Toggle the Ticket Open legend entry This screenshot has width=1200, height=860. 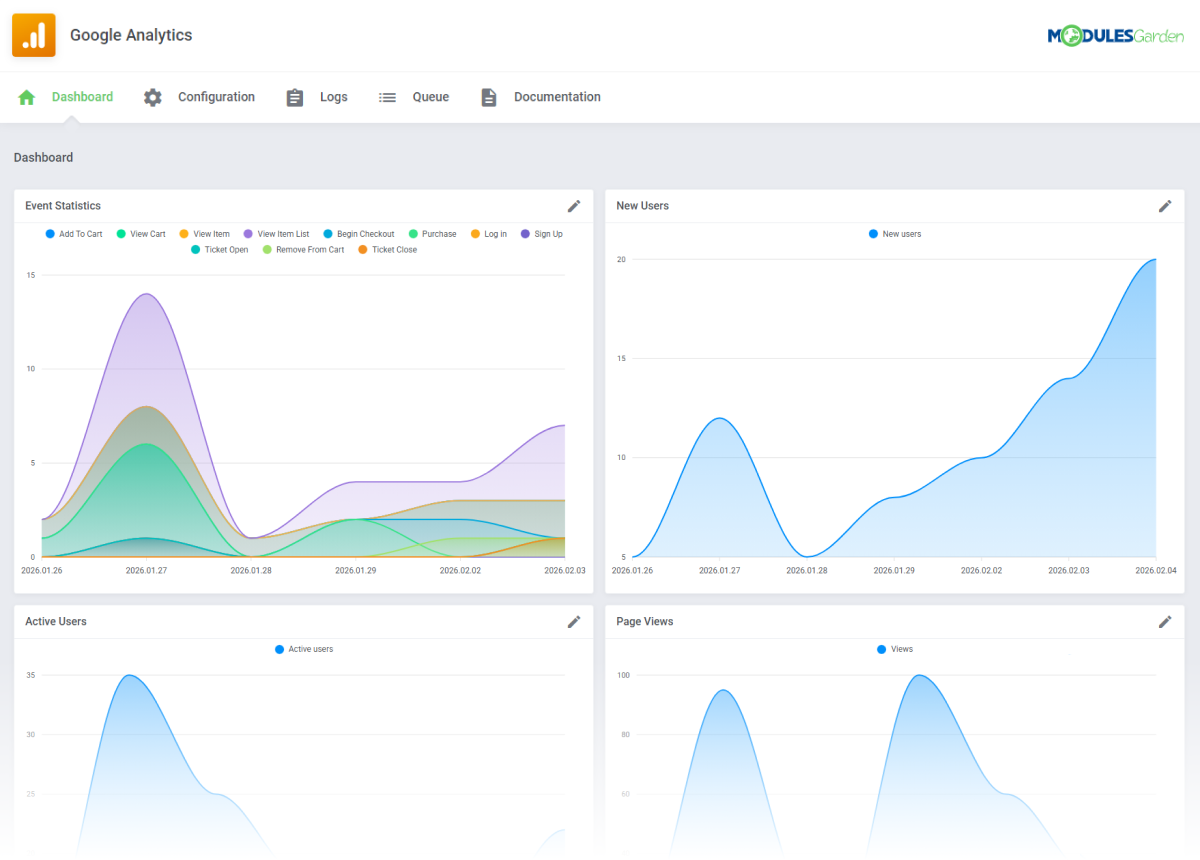(219, 250)
